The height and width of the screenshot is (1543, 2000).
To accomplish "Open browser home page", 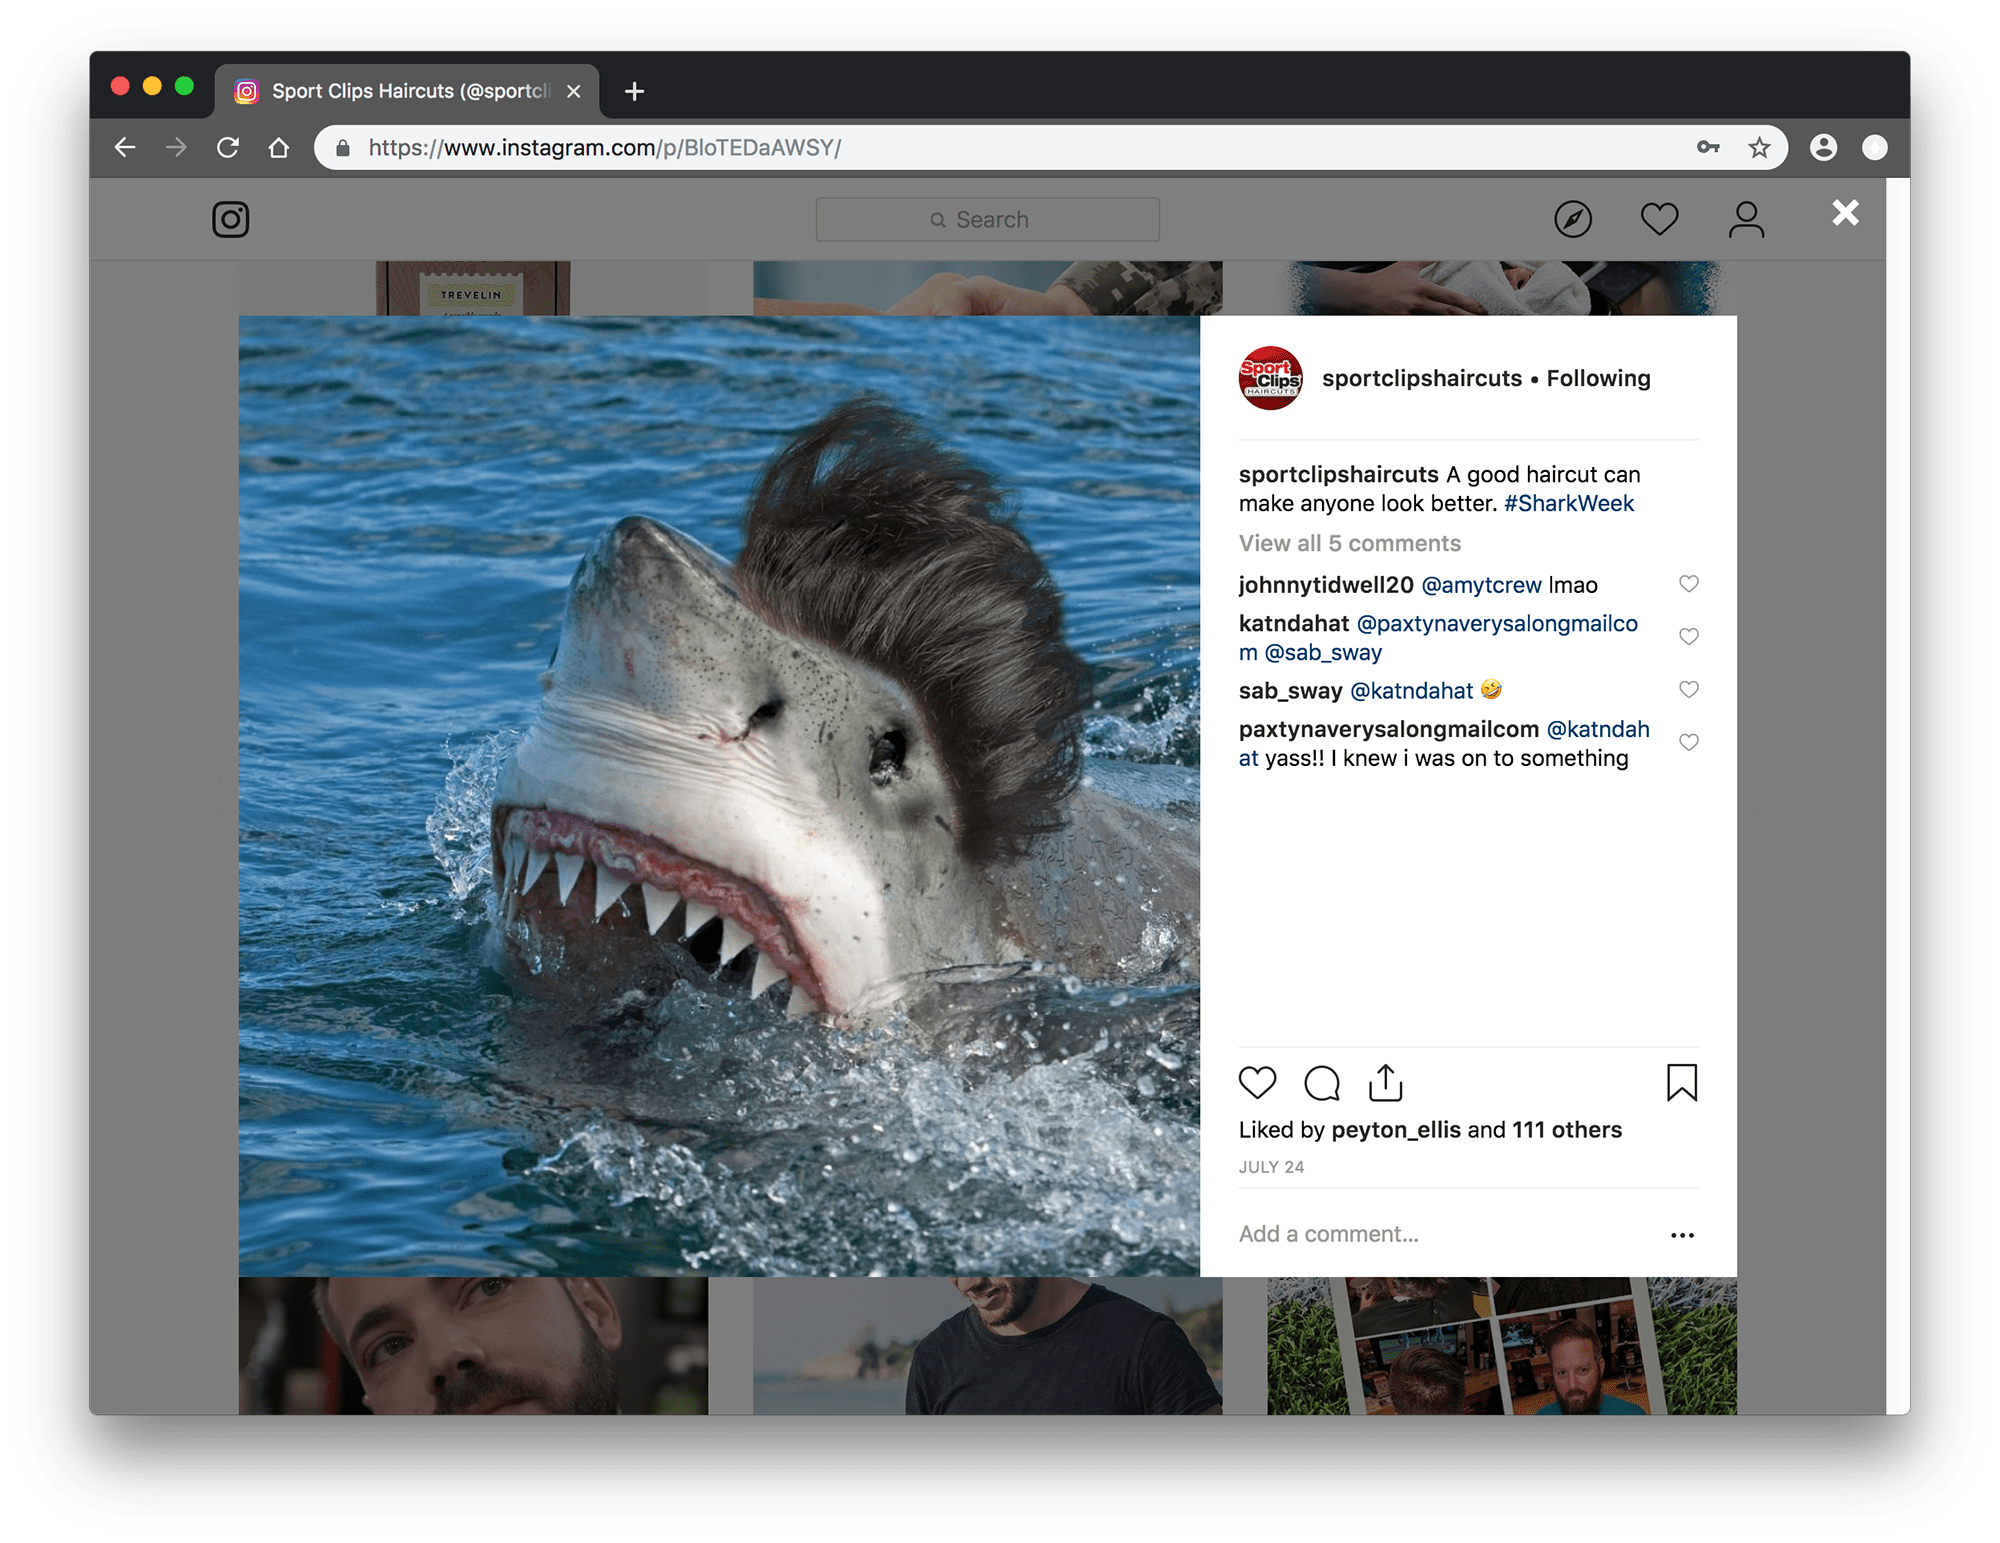I will [x=279, y=148].
